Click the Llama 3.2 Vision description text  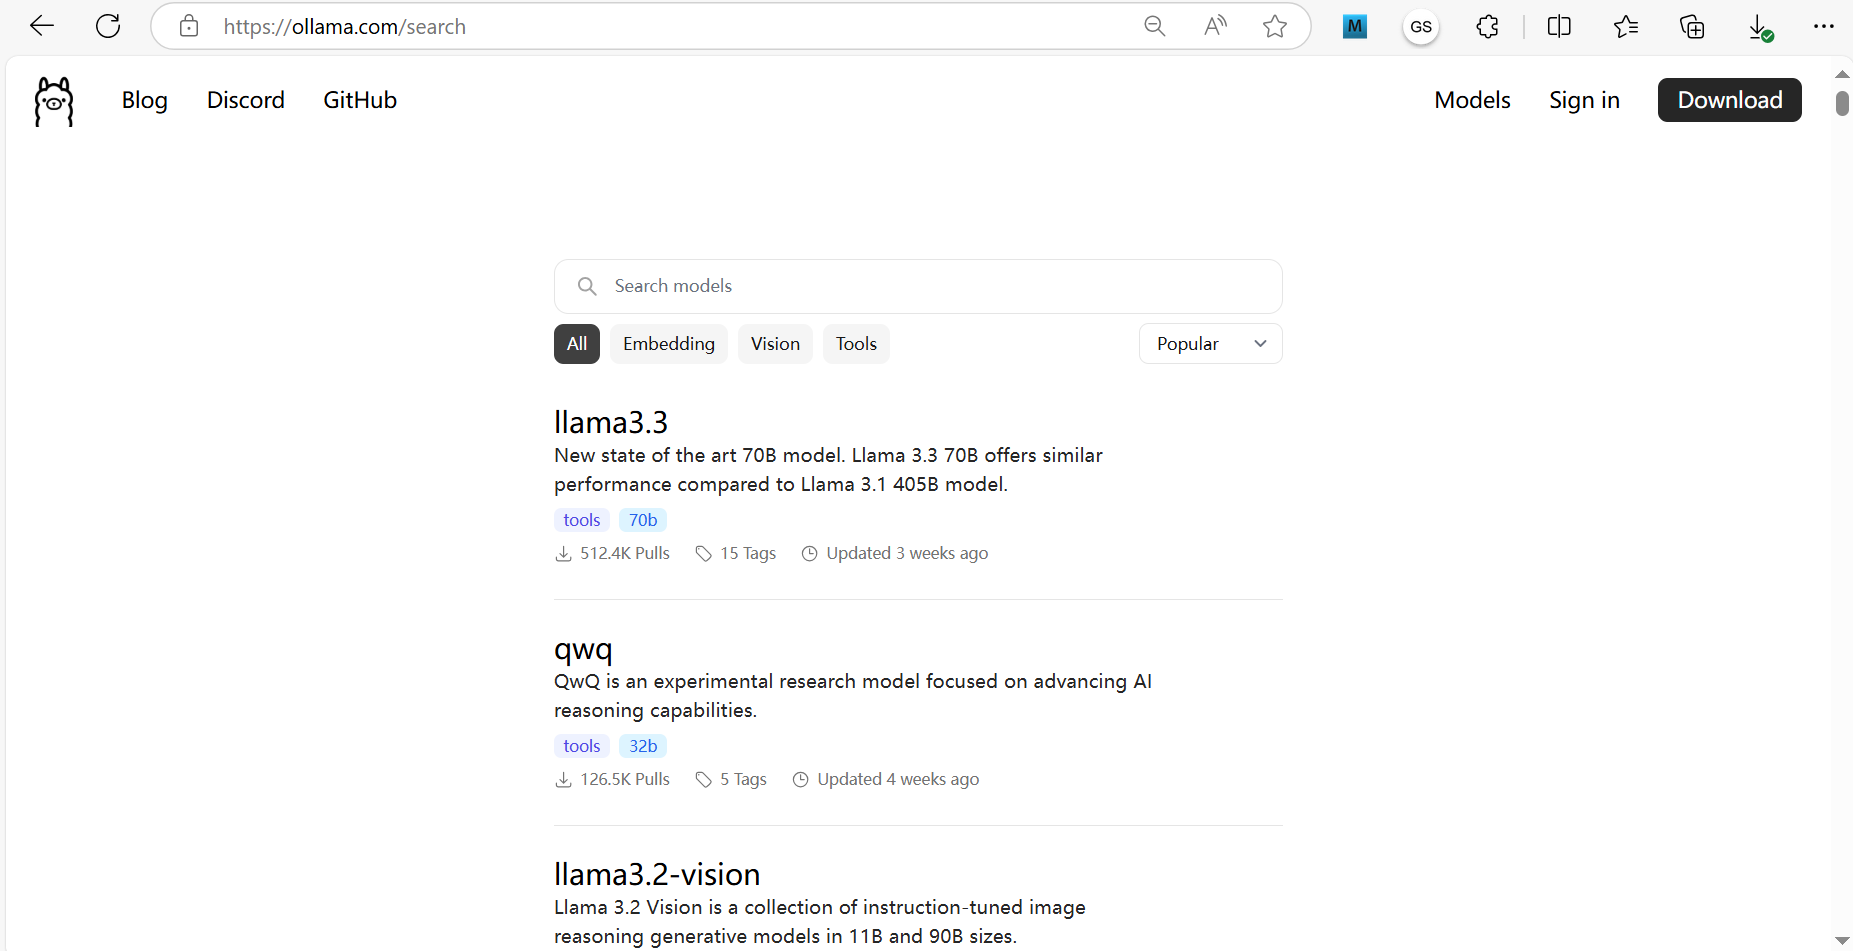820,921
